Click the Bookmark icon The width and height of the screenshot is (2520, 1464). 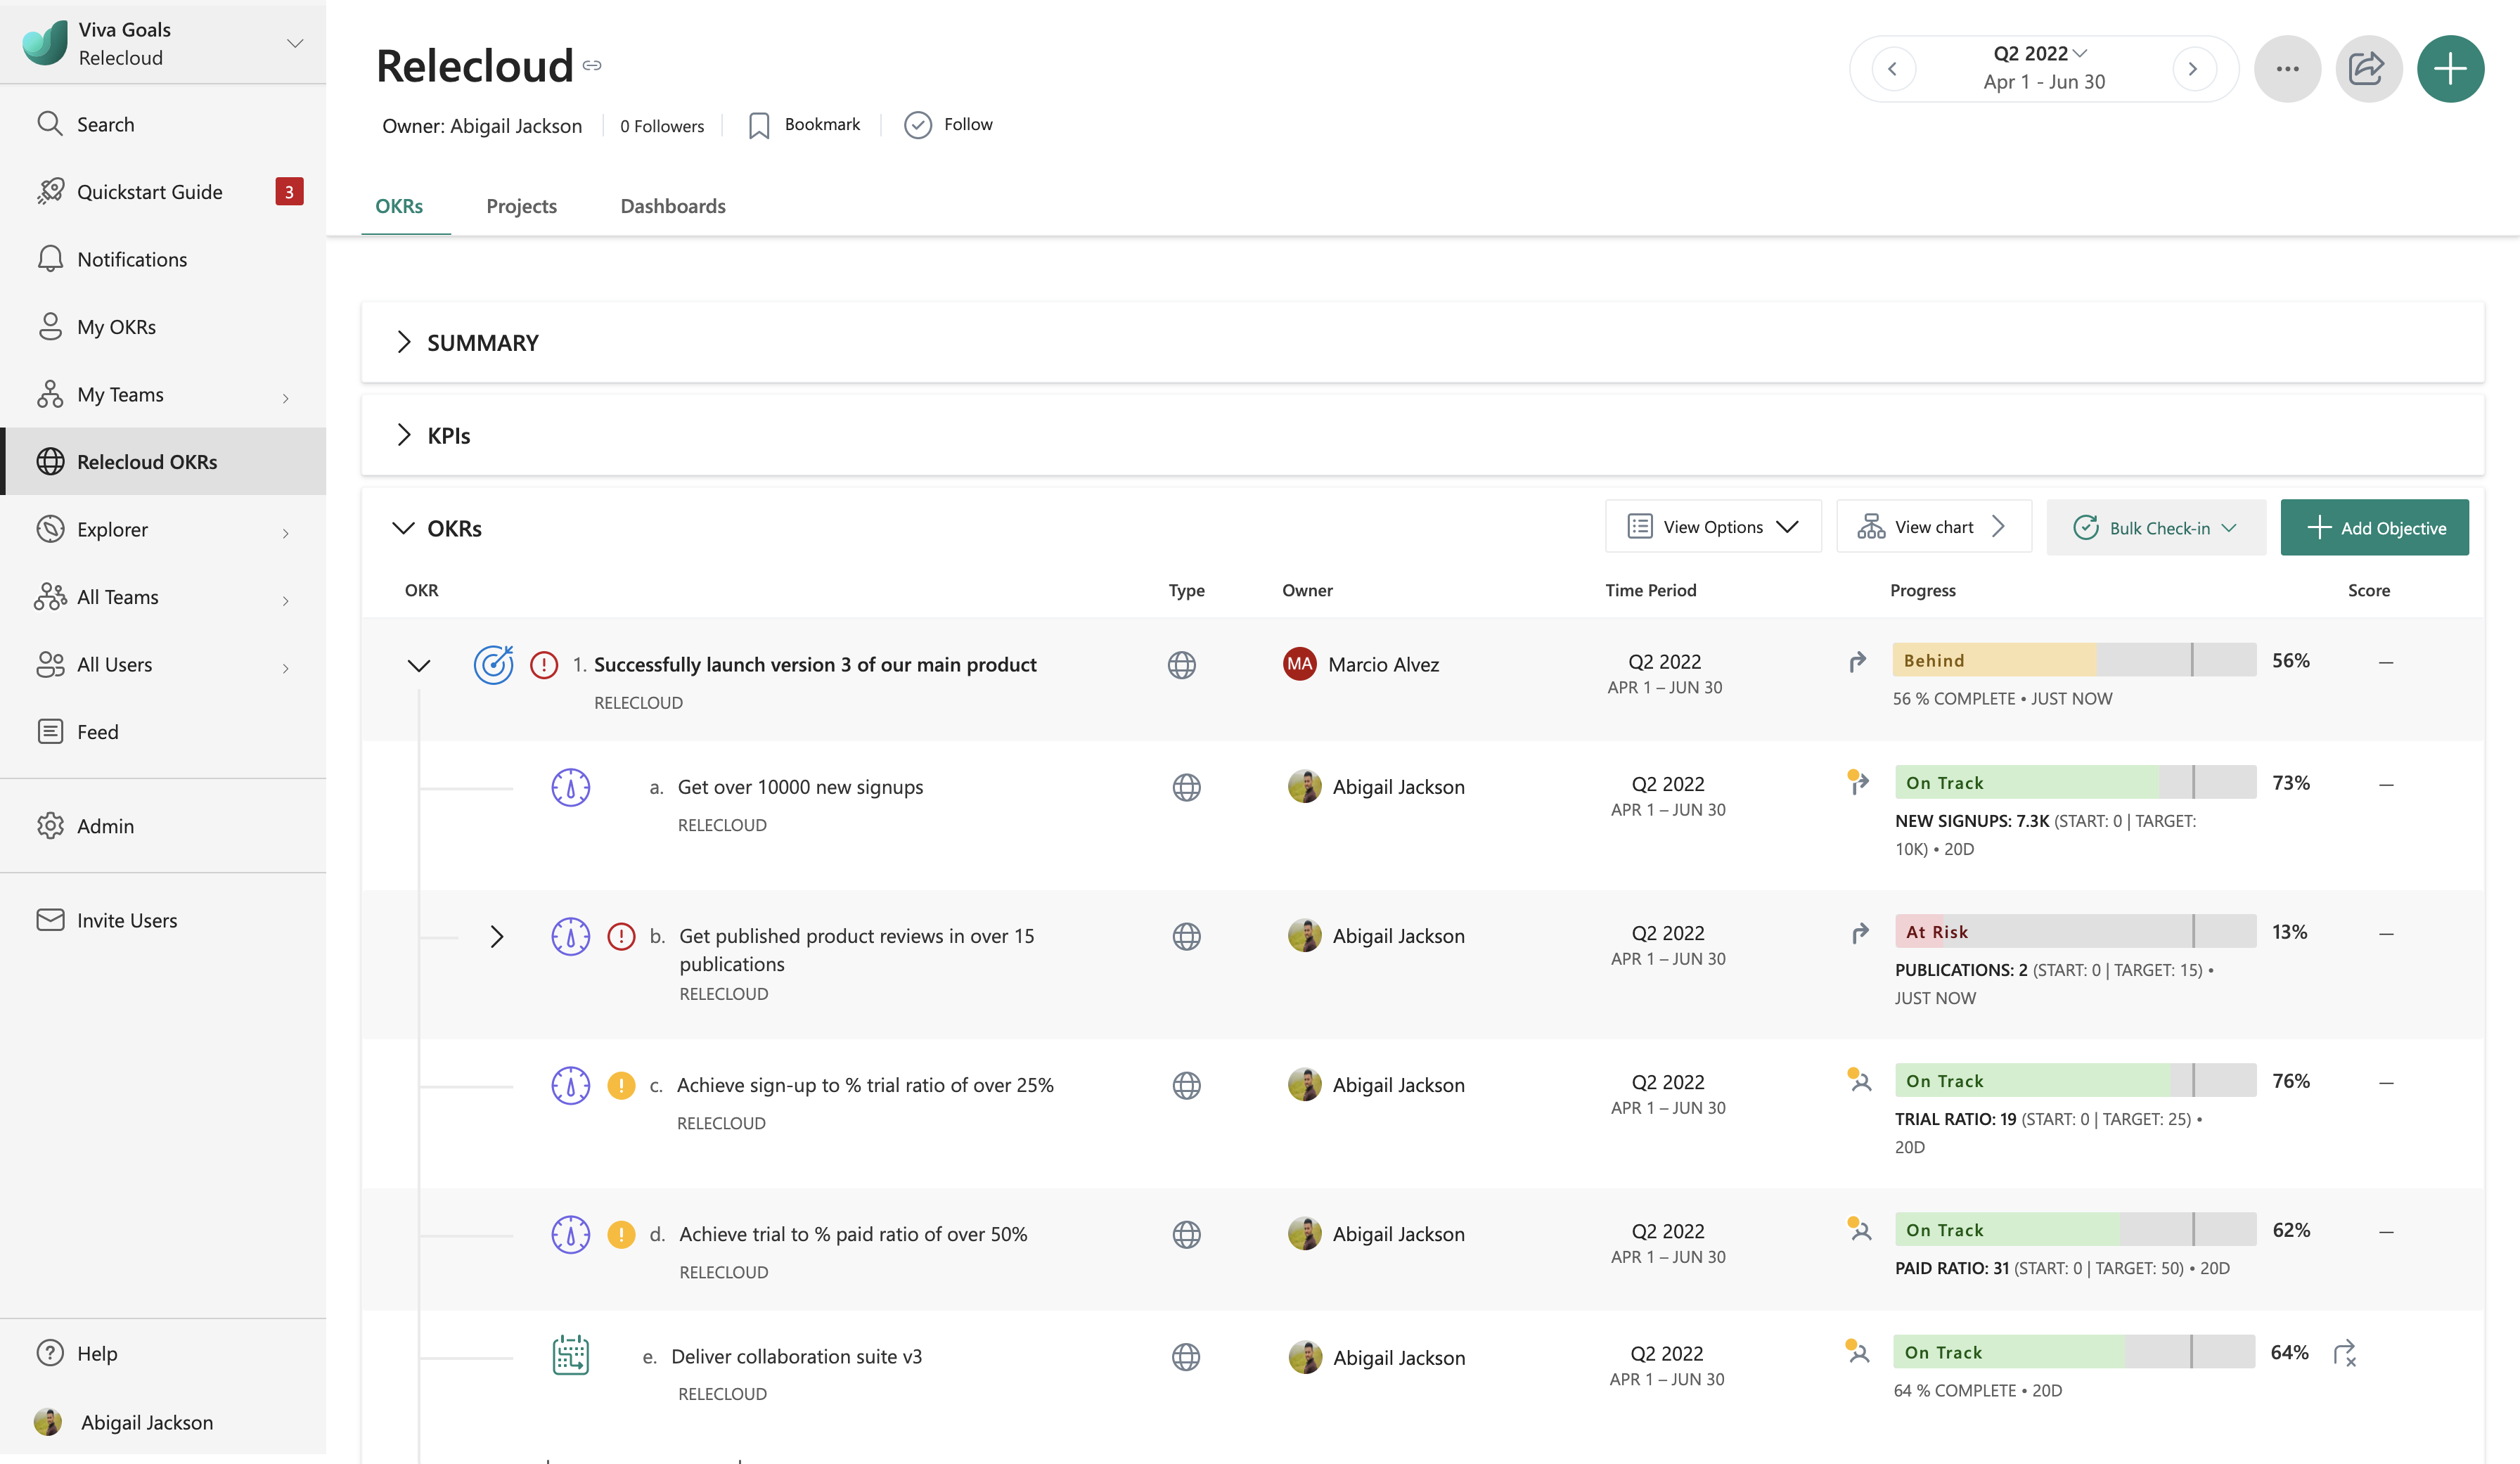(759, 125)
